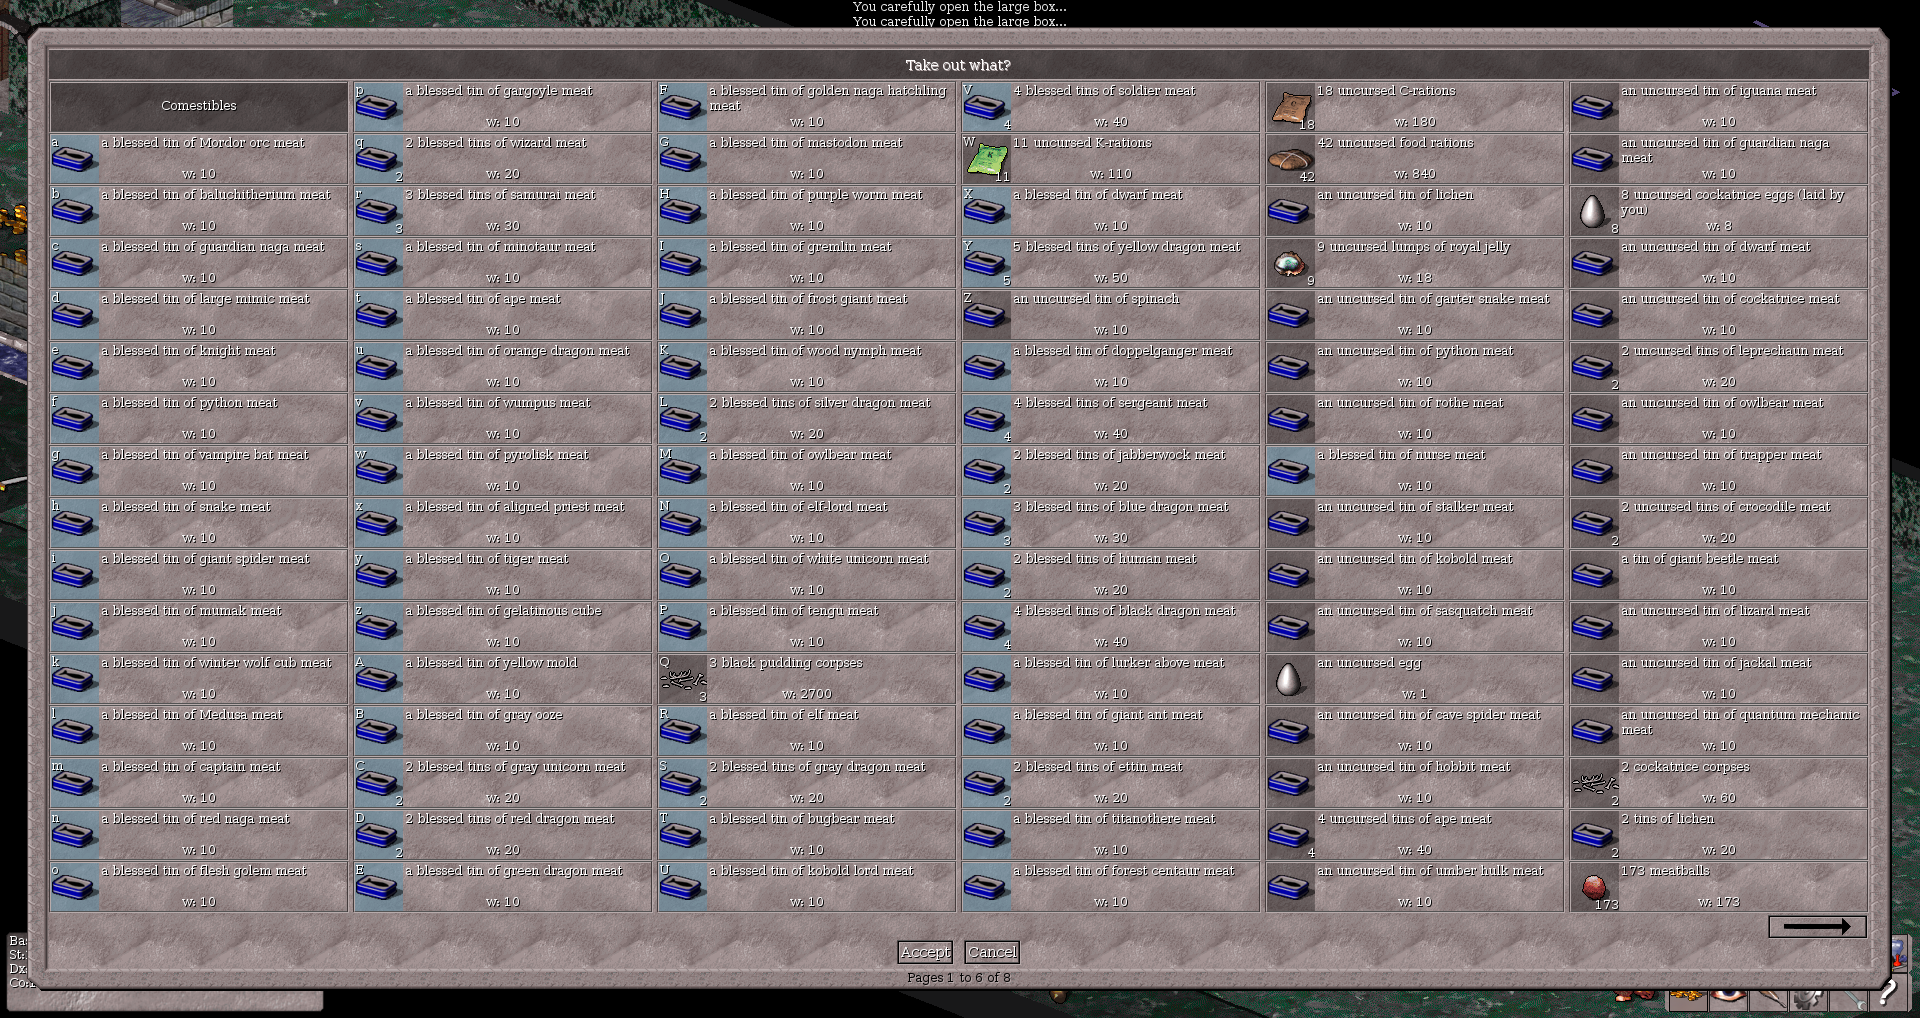Pick 'a blessed tin of white unicorn meat'
This screenshot has width=1920, height=1018.
click(807, 575)
